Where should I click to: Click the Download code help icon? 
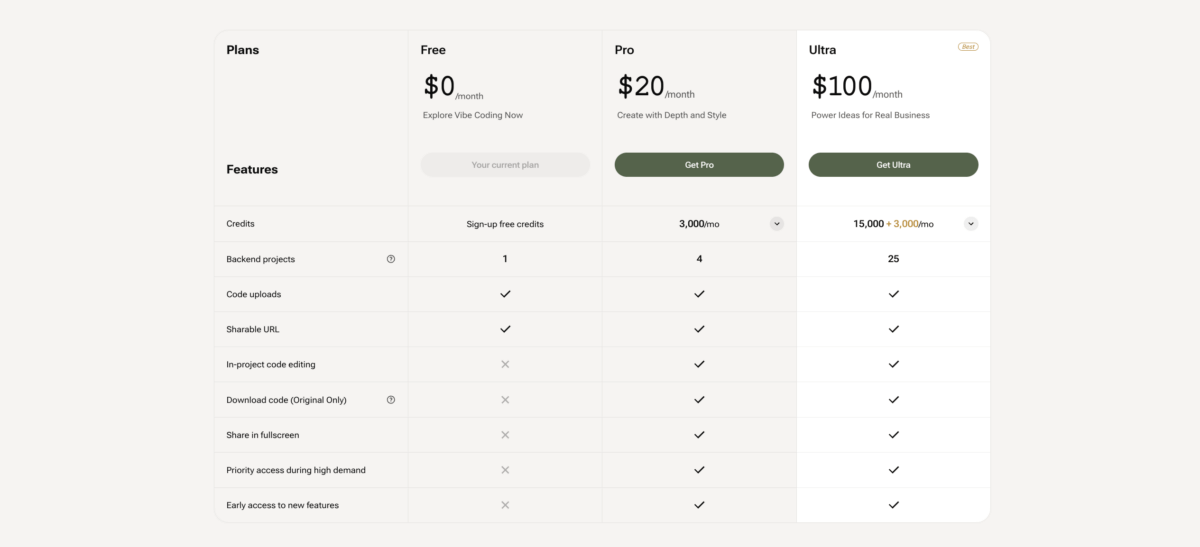[x=391, y=400]
